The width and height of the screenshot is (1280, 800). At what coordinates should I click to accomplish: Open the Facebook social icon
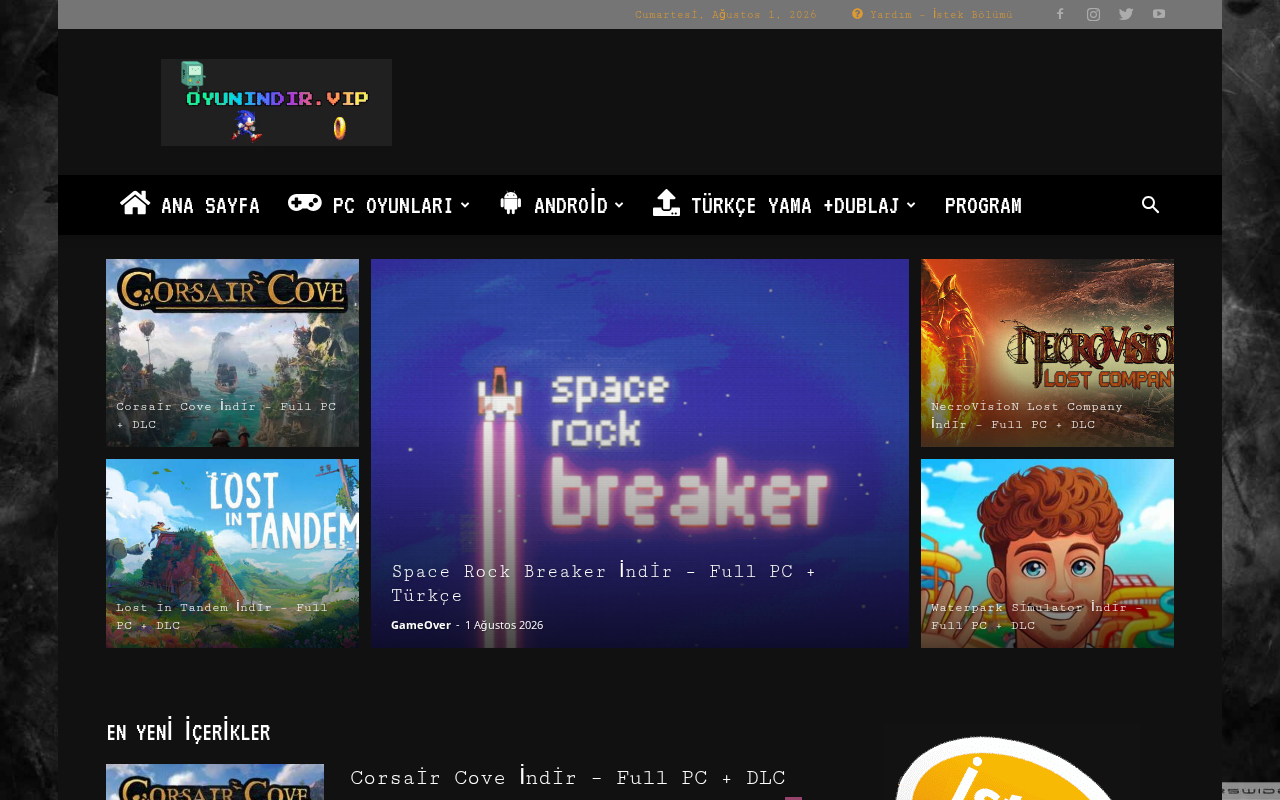click(x=1060, y=14)
